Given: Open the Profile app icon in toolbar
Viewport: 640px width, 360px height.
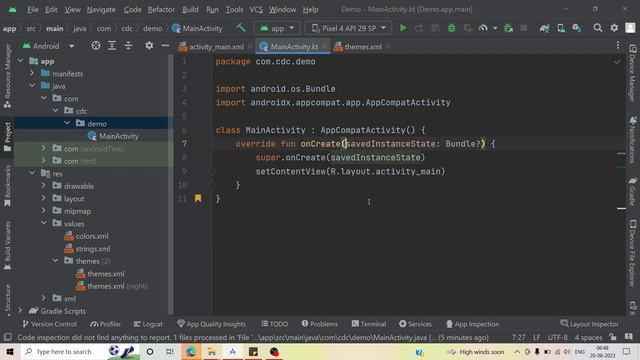Looking at the screenshot, I should point(483,28).
